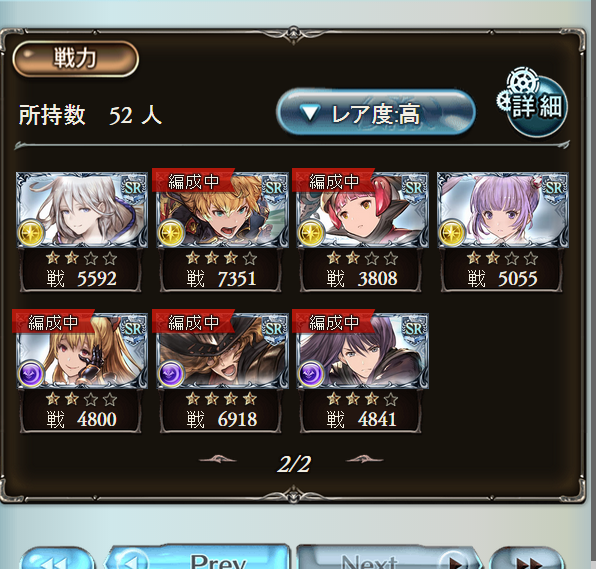The height and width of the screenshot is (569, 604).
Task: Select the white-haired character with power 5592
Action: click(82, 231)
